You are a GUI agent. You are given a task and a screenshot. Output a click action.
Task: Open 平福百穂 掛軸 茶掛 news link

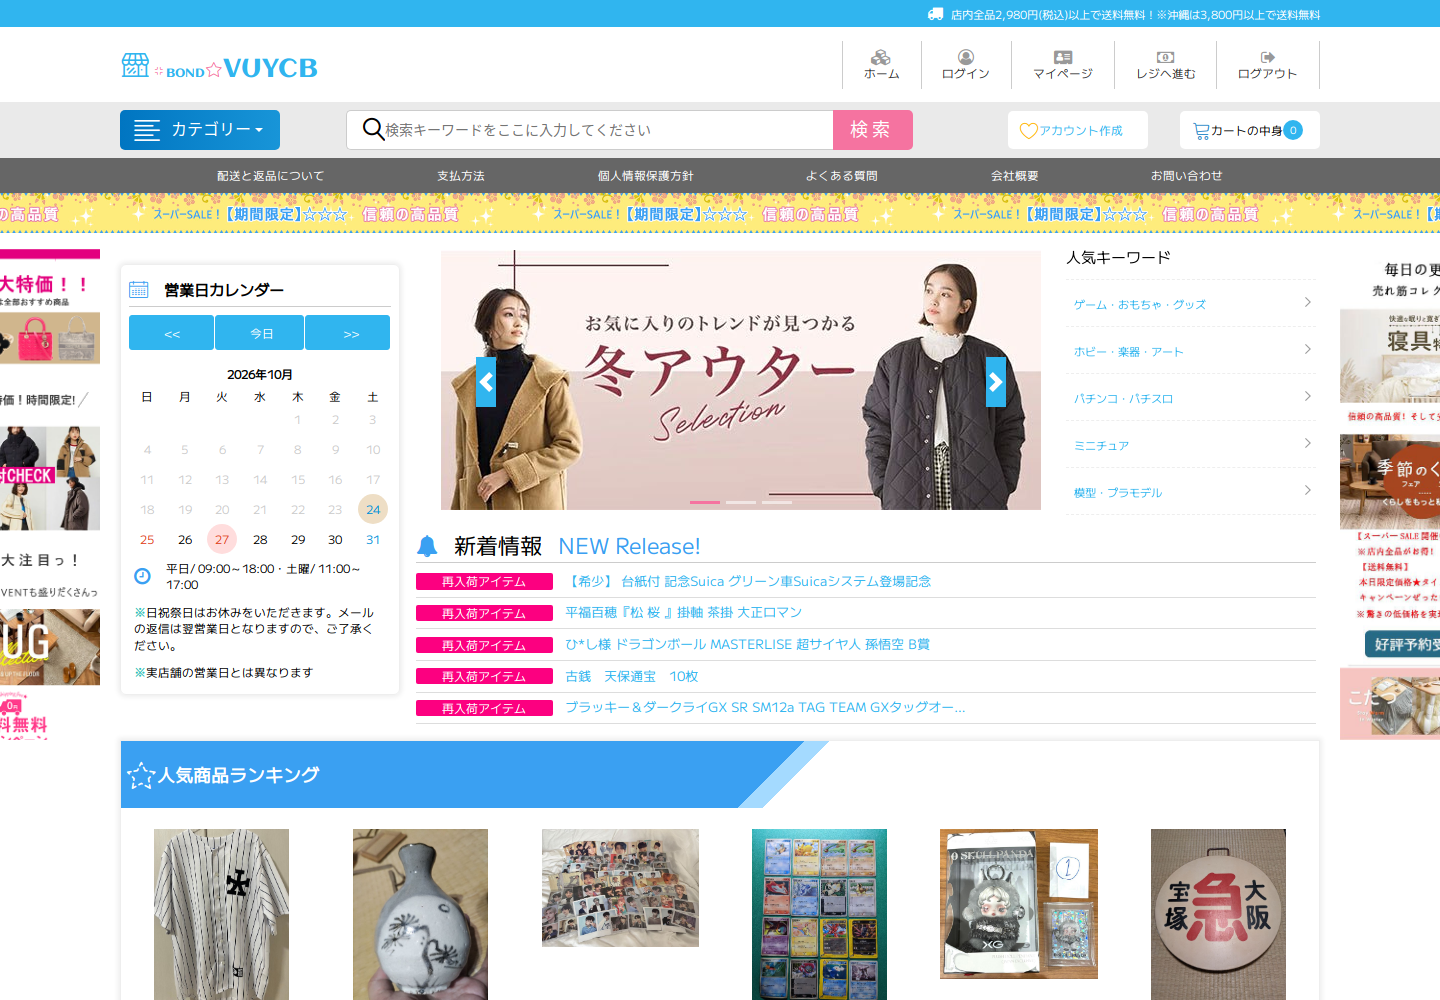click(683, 613)
